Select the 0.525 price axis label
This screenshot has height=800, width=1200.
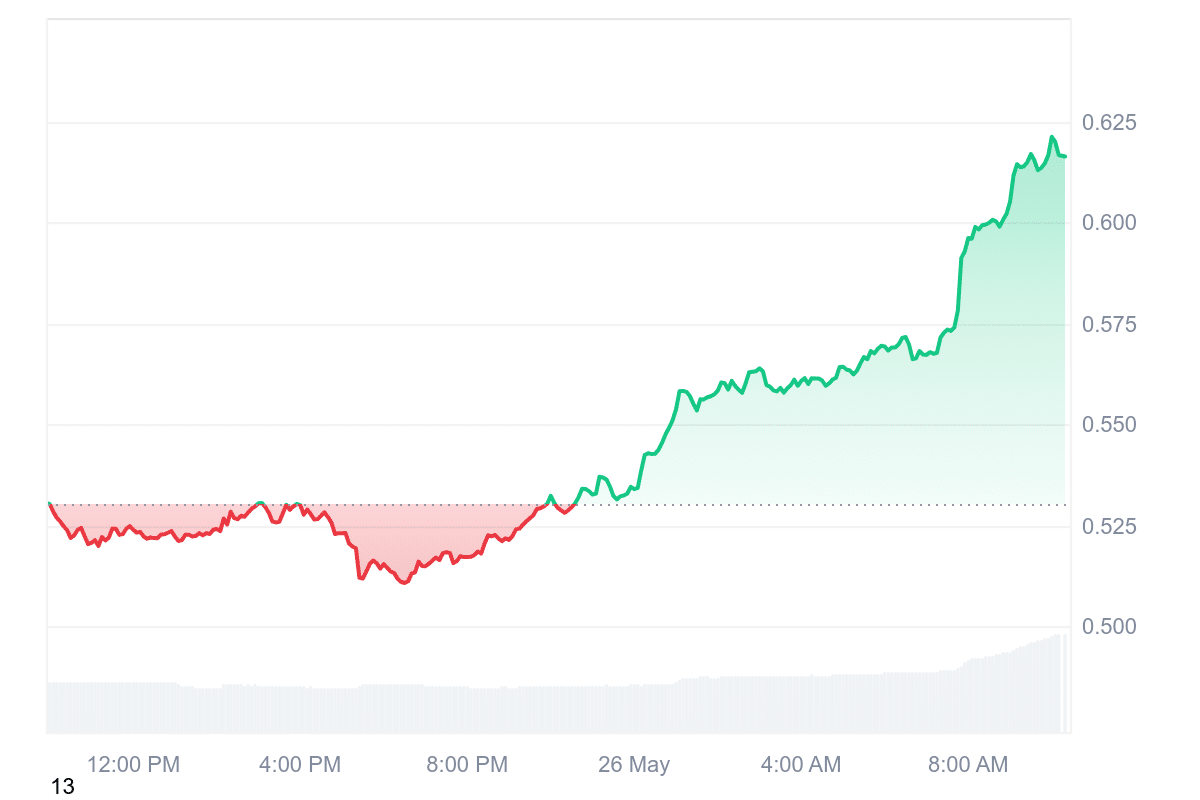pyautogui.click(x=1110, y=526)
